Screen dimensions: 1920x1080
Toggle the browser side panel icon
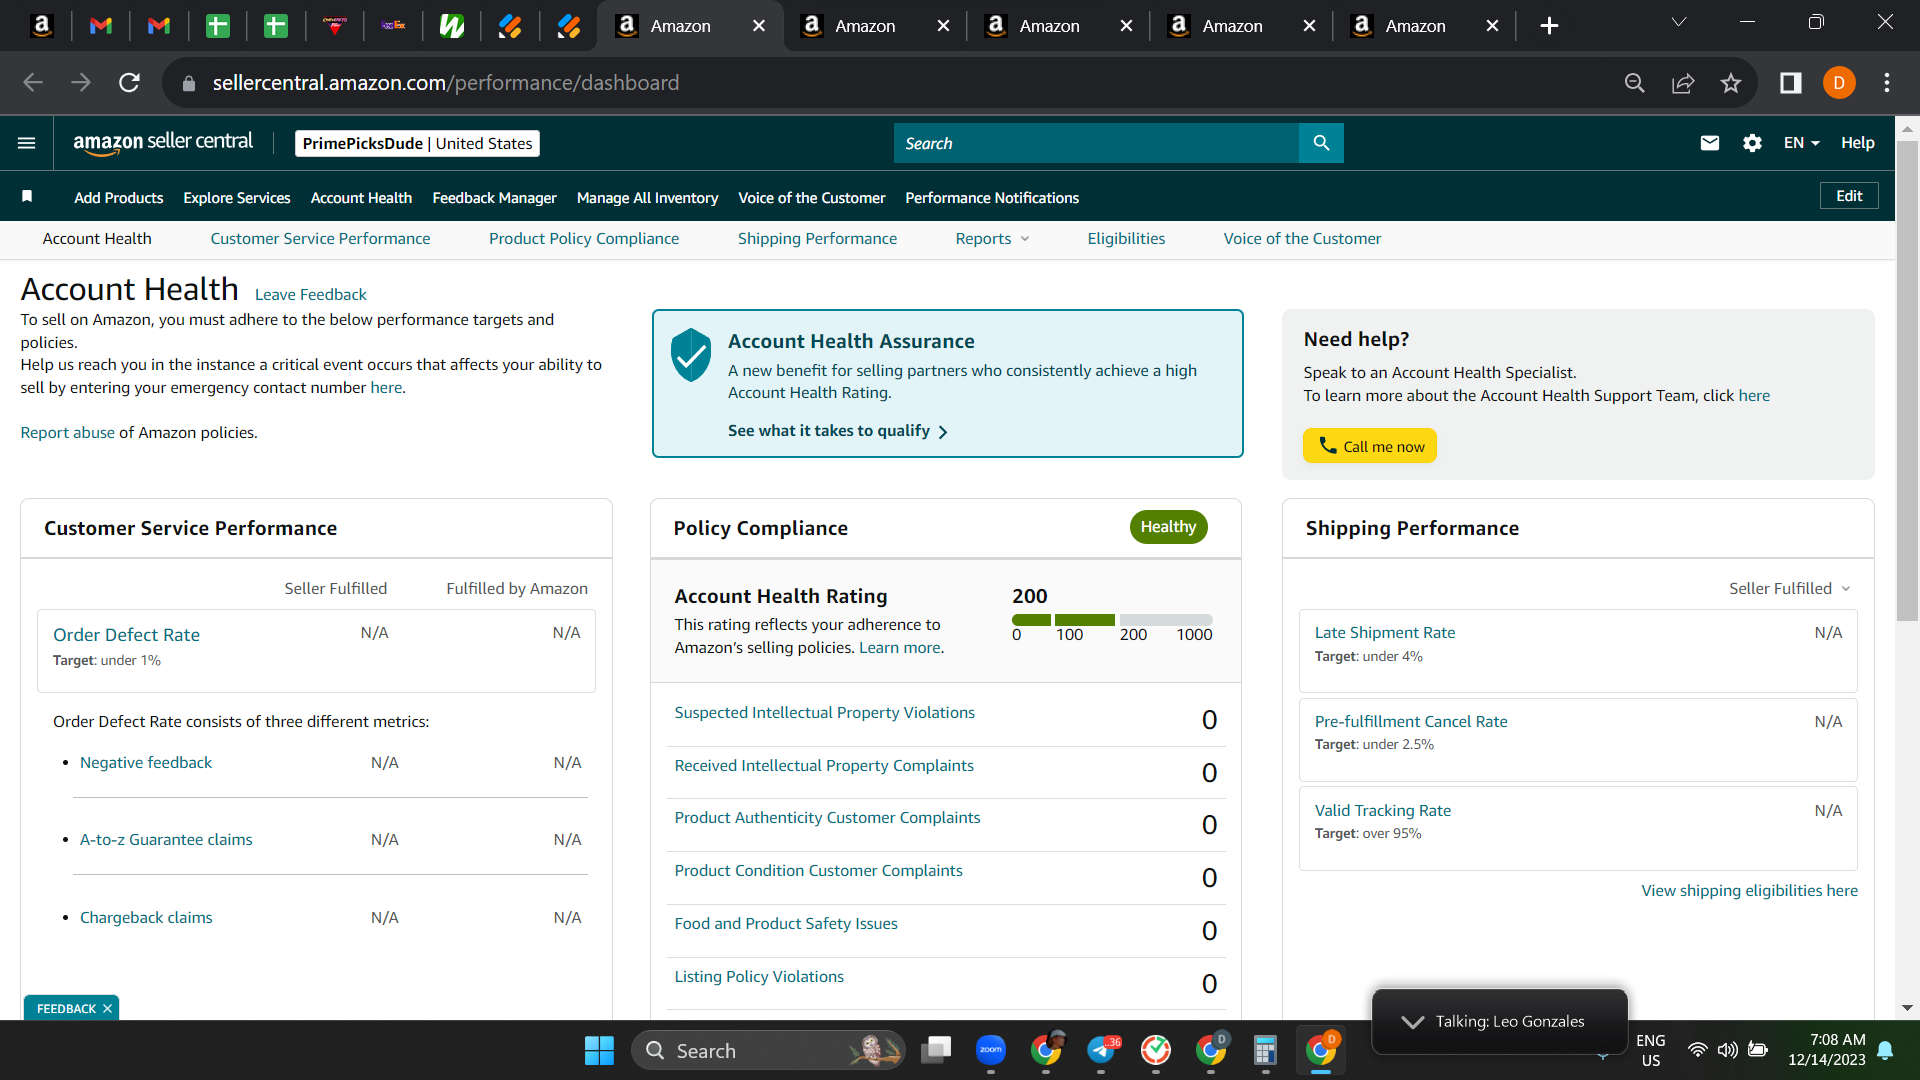click(x=1791, y=83)
